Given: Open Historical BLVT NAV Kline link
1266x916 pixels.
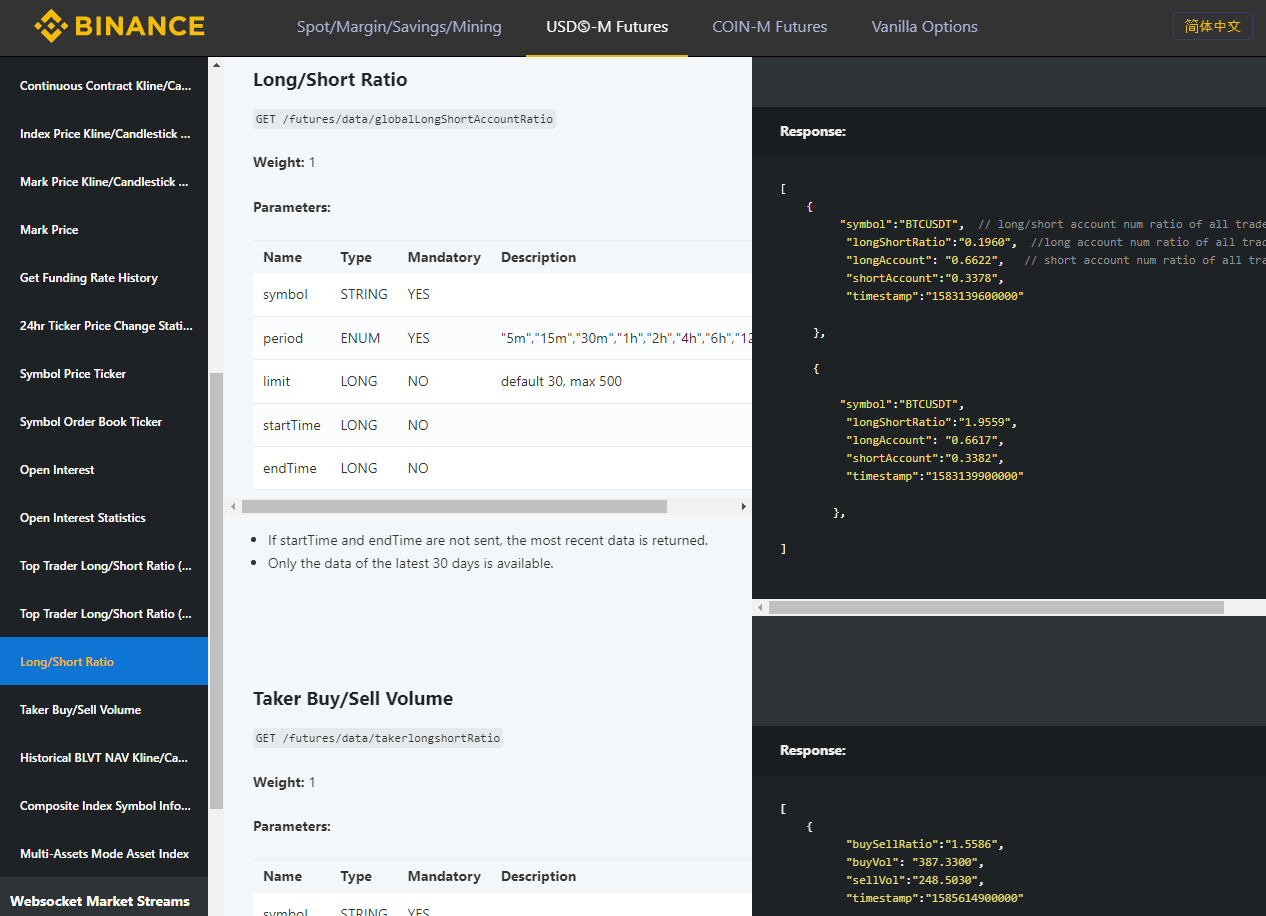Looking at the screenshot, I should point(104,758).
